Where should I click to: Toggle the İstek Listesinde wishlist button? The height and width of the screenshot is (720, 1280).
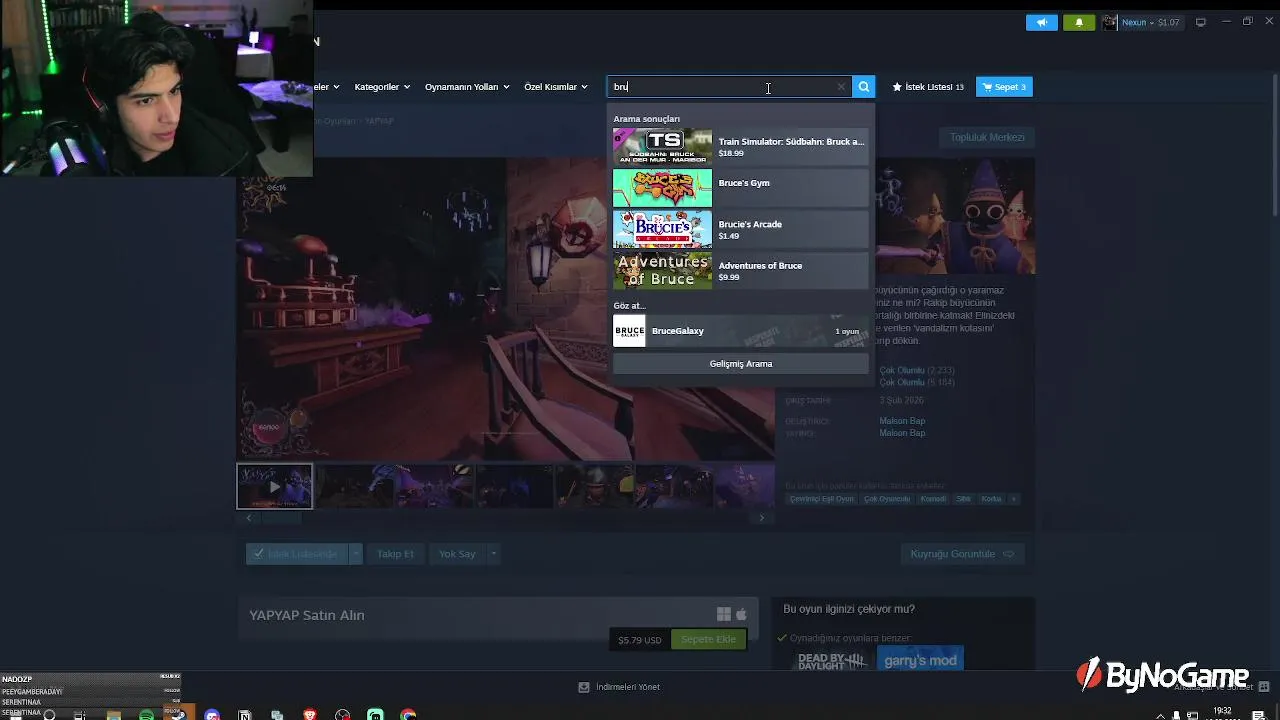[296, 554]
